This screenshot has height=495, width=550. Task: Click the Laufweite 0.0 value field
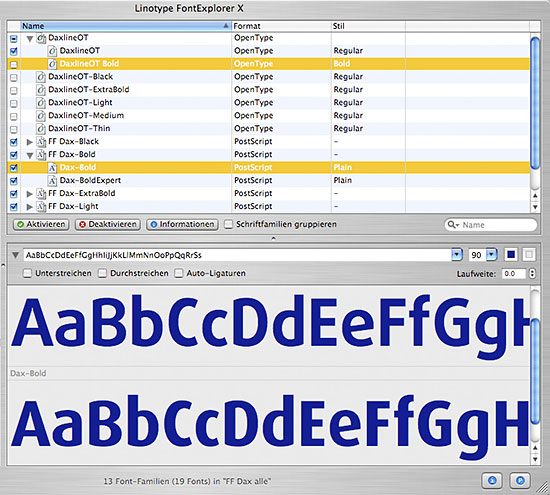pyautogui.click(x=514, y=274)
